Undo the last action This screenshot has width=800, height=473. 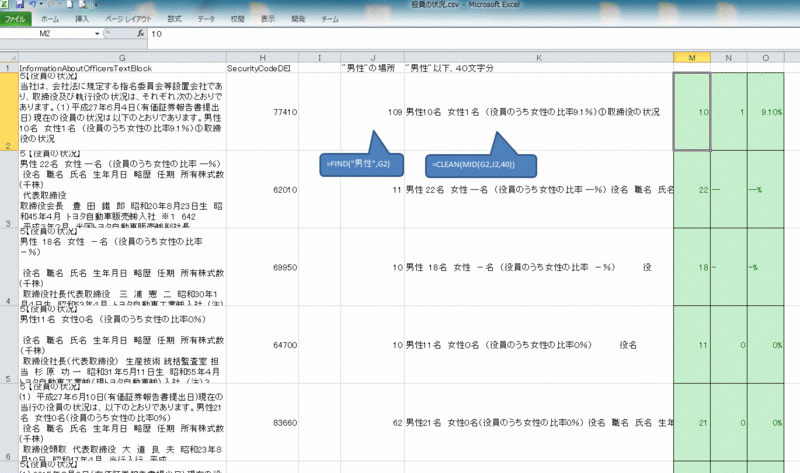[33, 4]
